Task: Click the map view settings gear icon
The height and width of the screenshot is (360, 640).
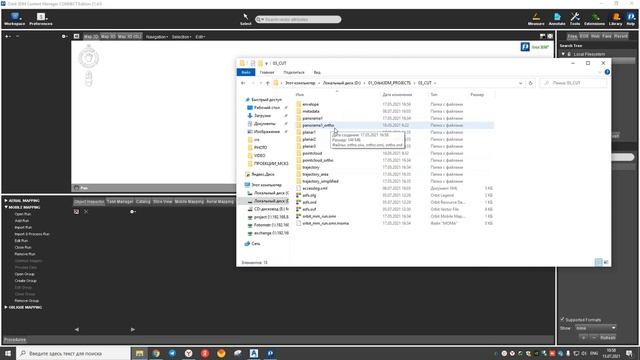Action: point(550,36)
